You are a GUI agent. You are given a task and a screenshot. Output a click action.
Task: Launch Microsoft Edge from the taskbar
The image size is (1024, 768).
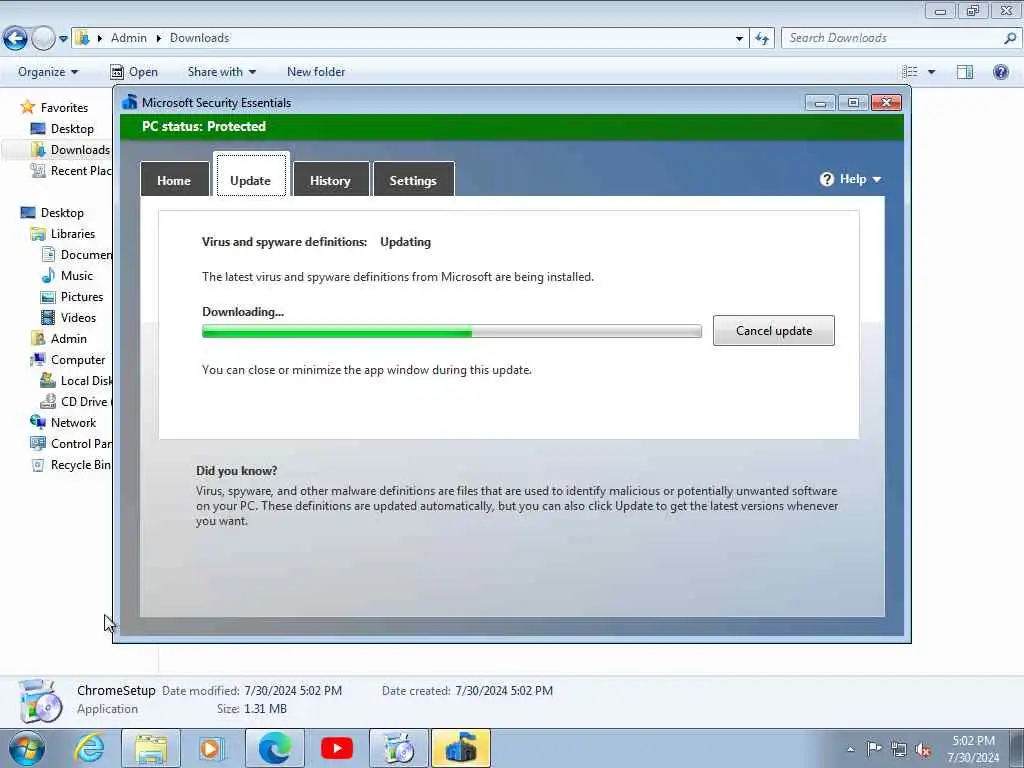pyautogui.click(x=275, y=748)
